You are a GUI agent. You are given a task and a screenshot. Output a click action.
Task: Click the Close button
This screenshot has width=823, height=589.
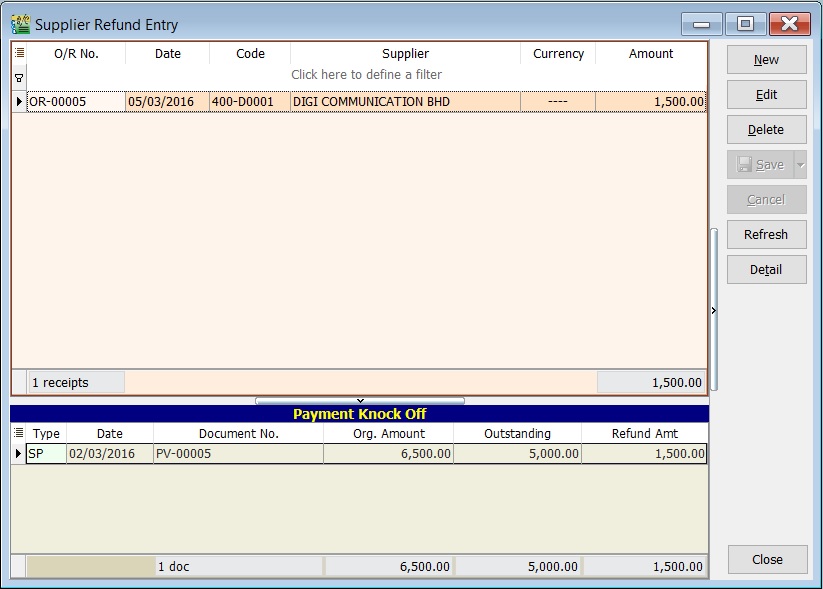click(x=766, y=560)
